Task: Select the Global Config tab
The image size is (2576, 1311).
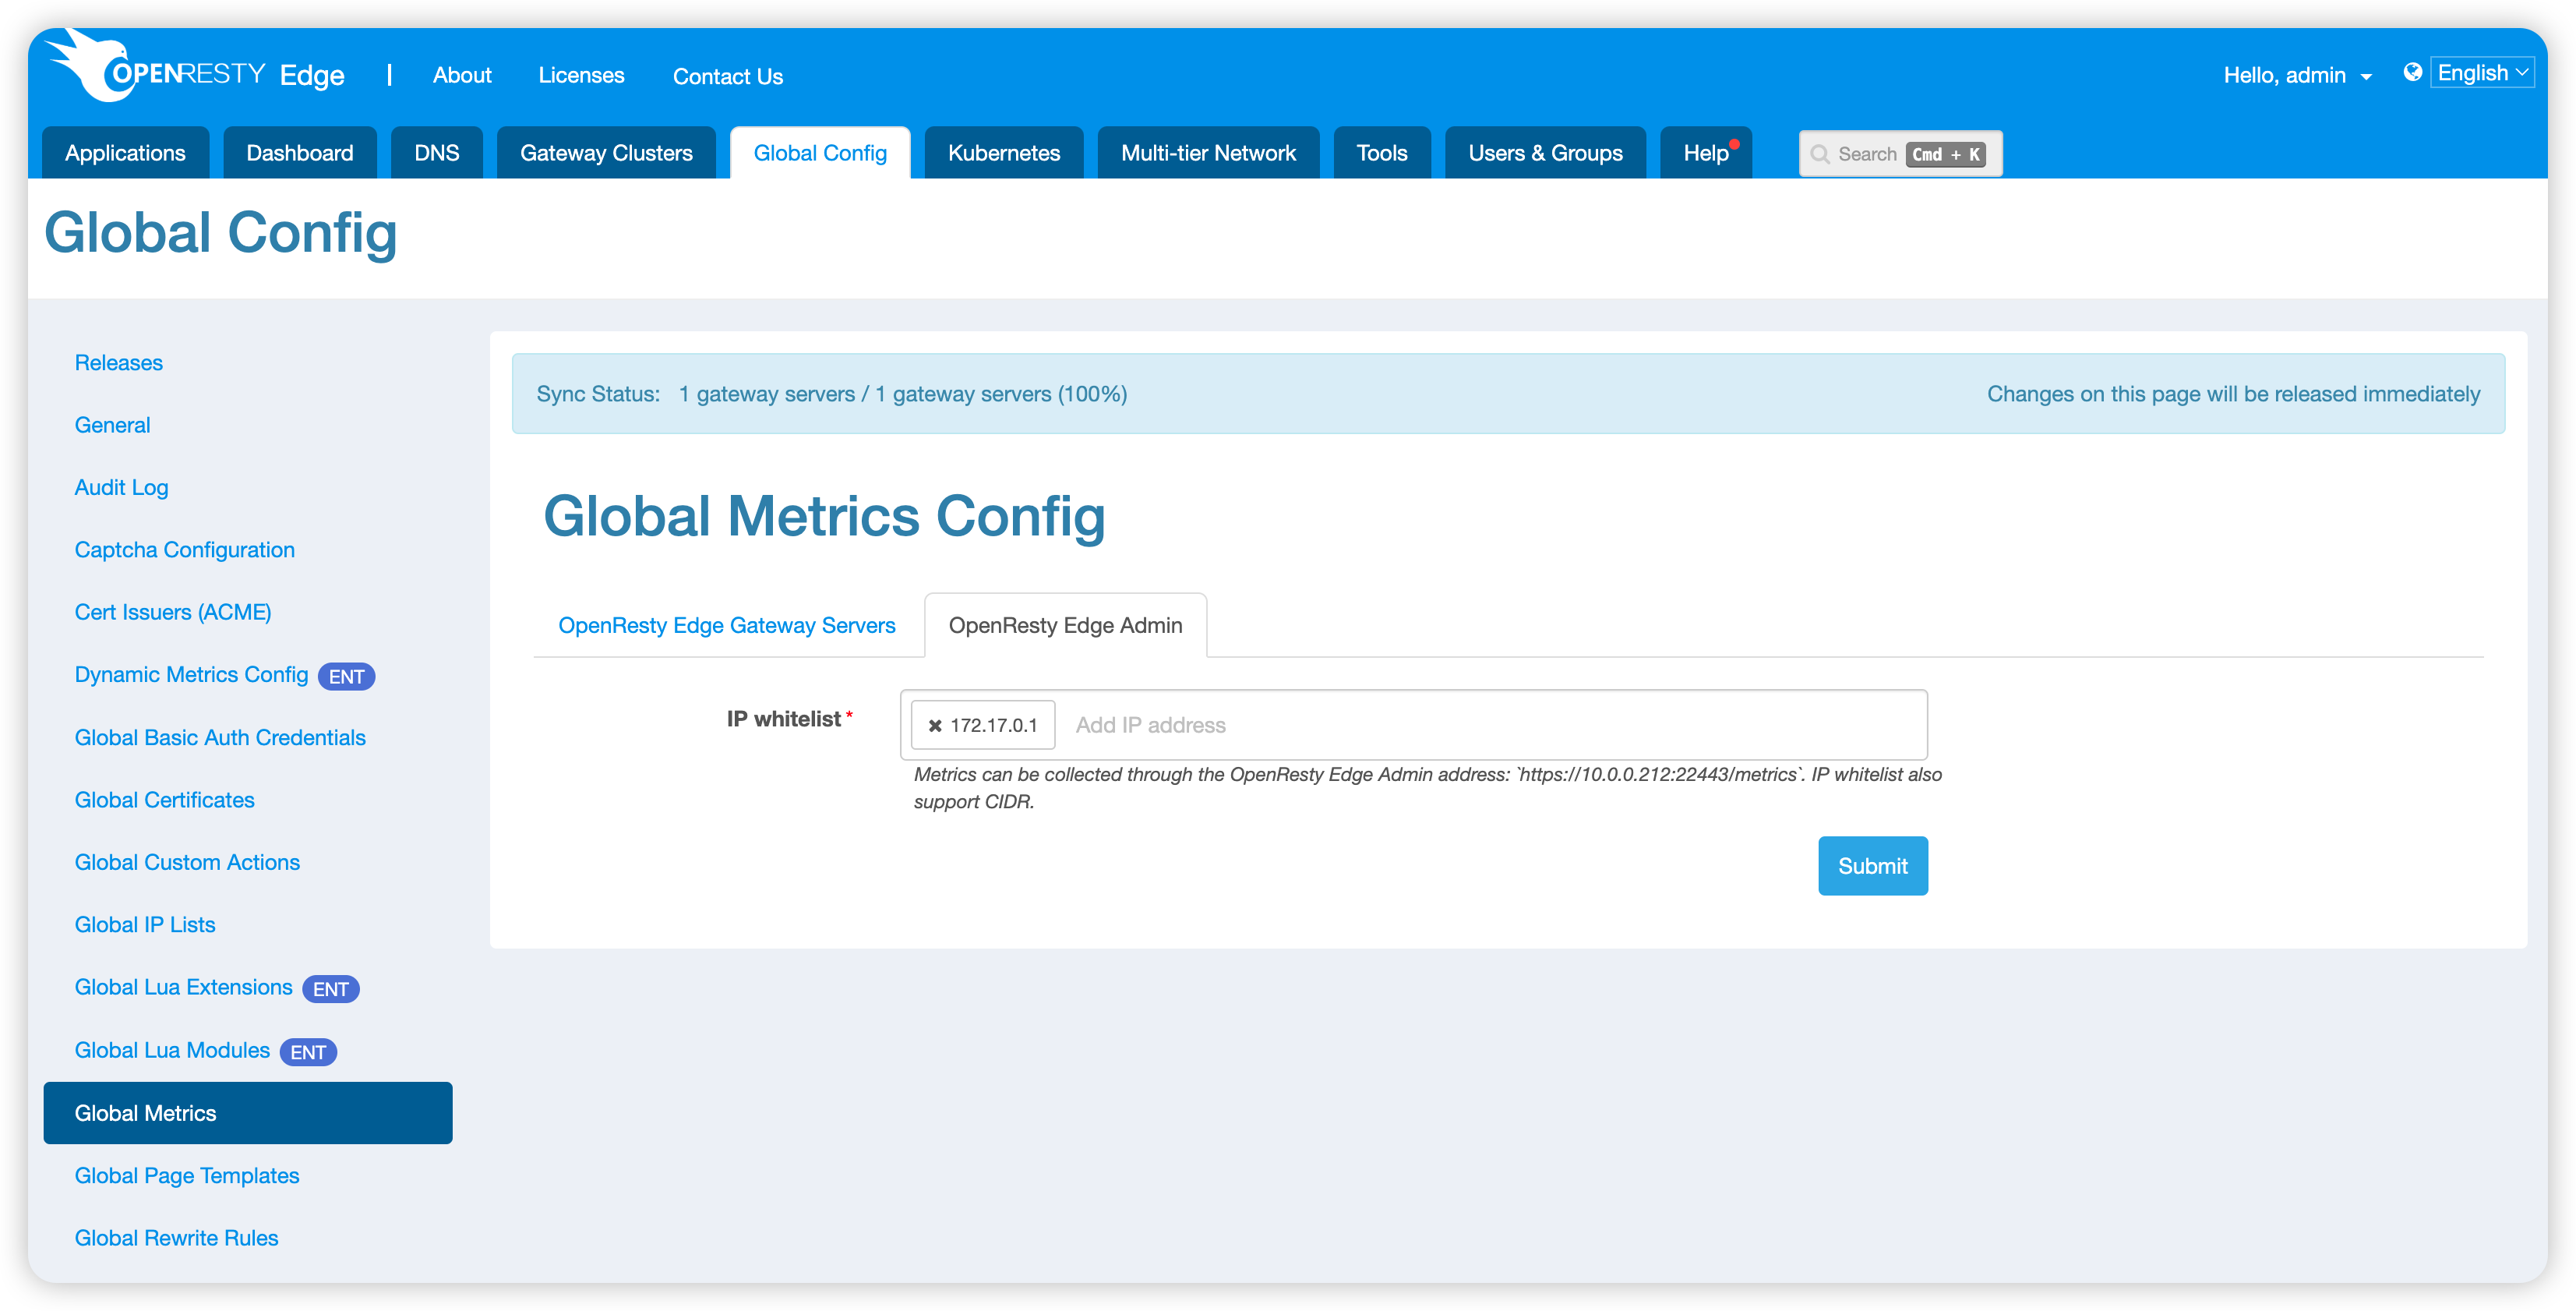Action: (x=820, y=153)
